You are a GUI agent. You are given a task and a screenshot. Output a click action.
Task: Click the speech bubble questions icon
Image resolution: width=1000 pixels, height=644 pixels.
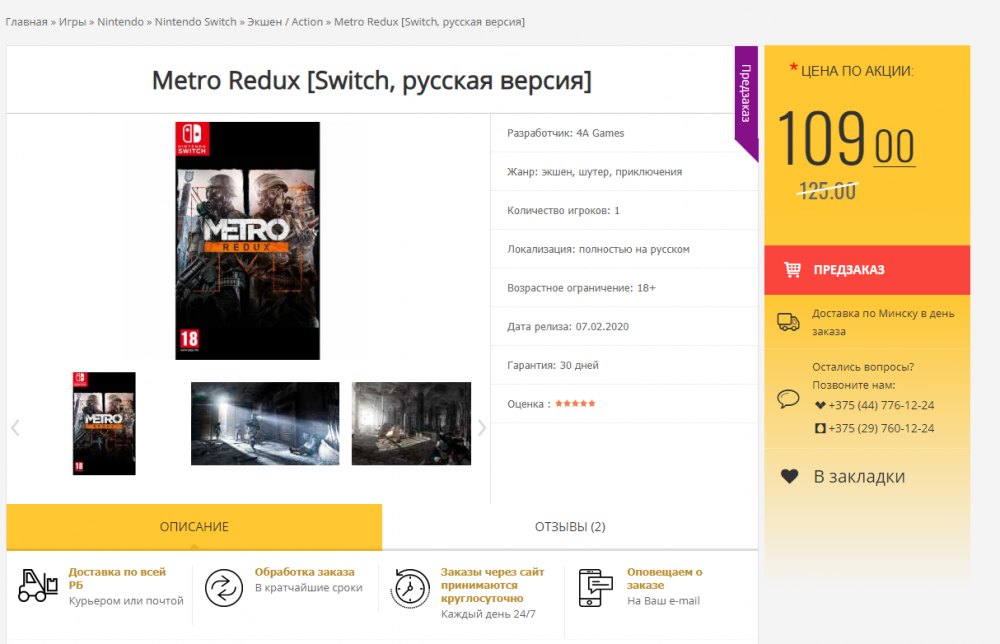788,398
